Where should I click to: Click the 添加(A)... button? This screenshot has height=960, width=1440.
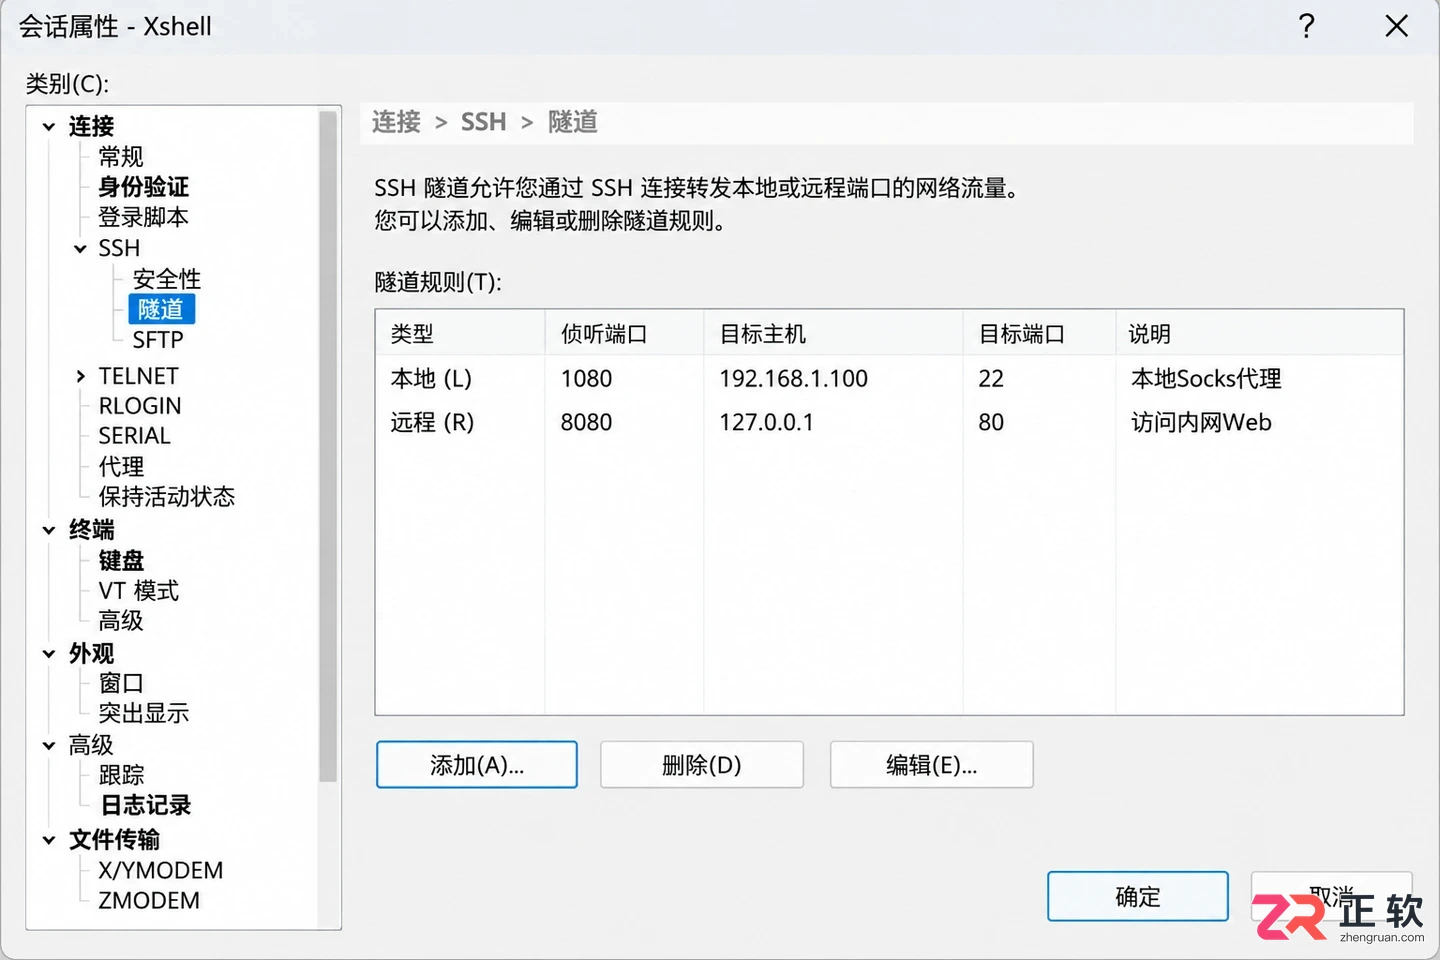[477, 765]
